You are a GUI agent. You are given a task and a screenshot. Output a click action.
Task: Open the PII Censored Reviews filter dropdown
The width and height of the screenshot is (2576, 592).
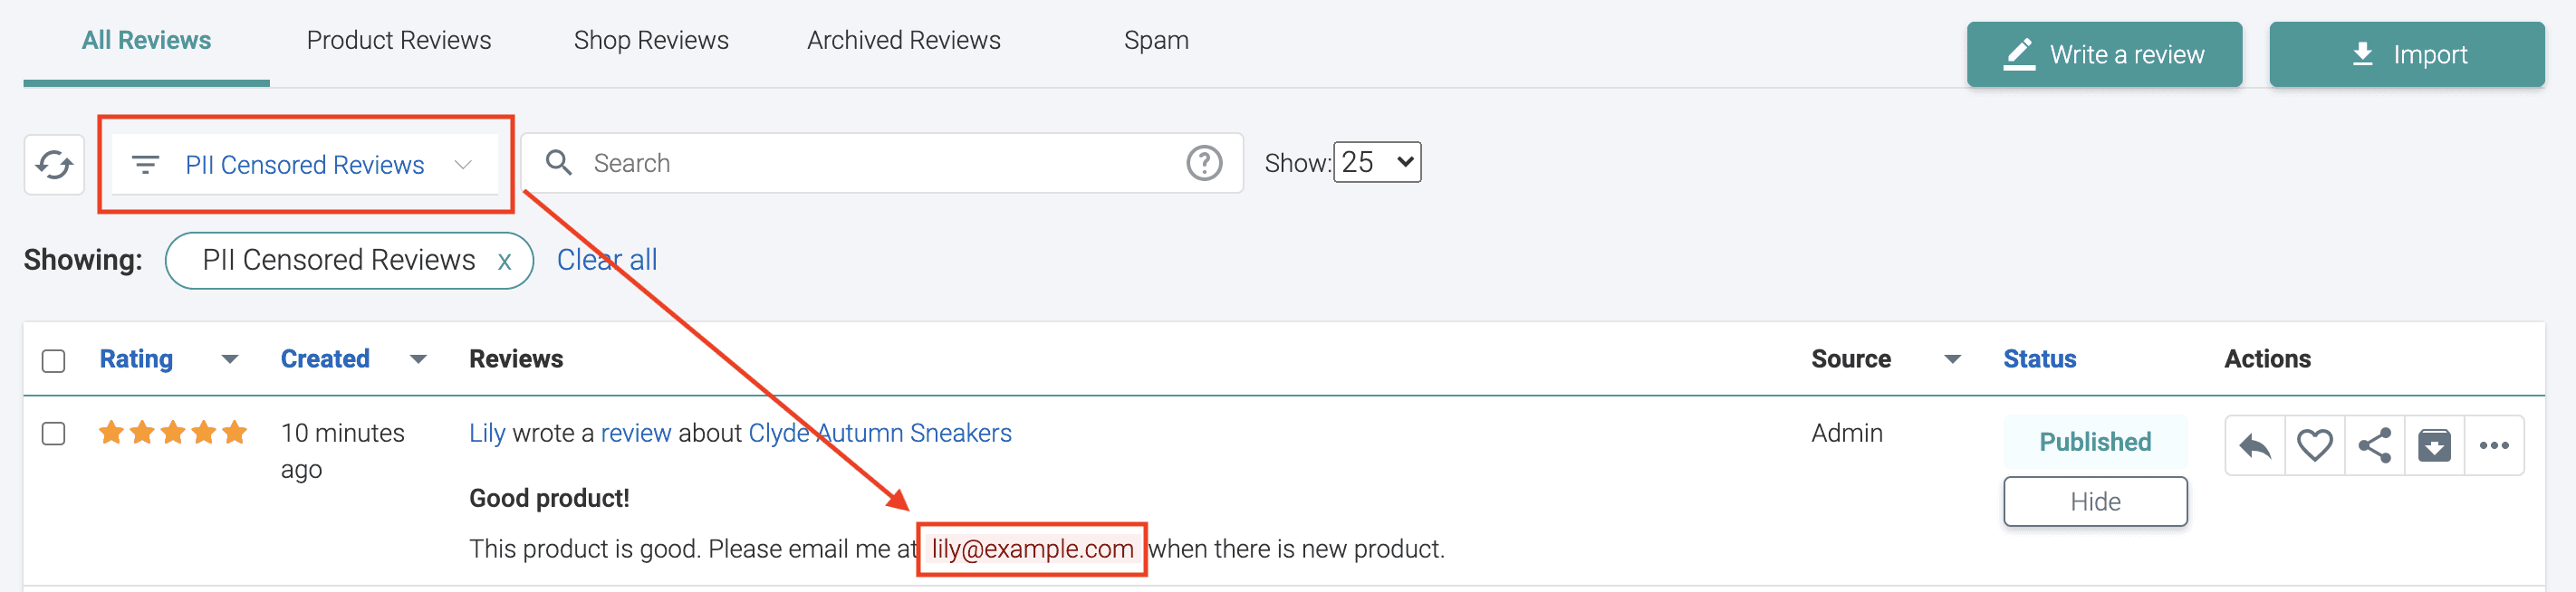click(x=304, y=164)
